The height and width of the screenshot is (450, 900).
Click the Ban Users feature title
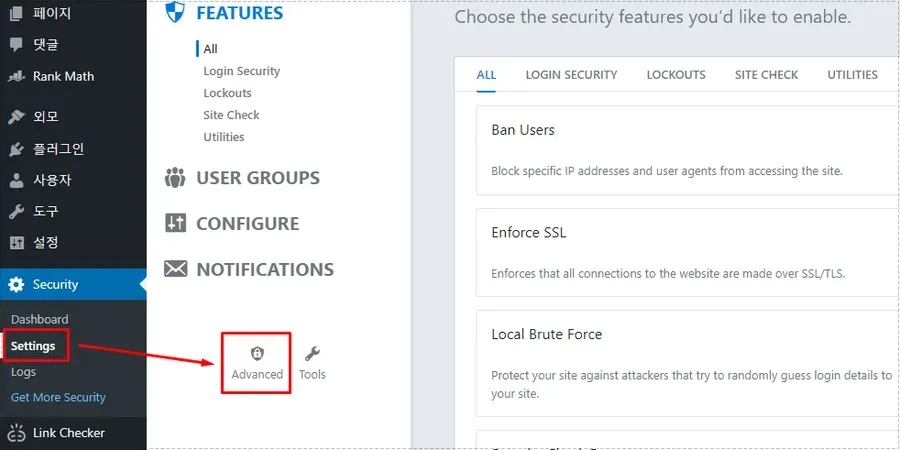tap(523, 130)
